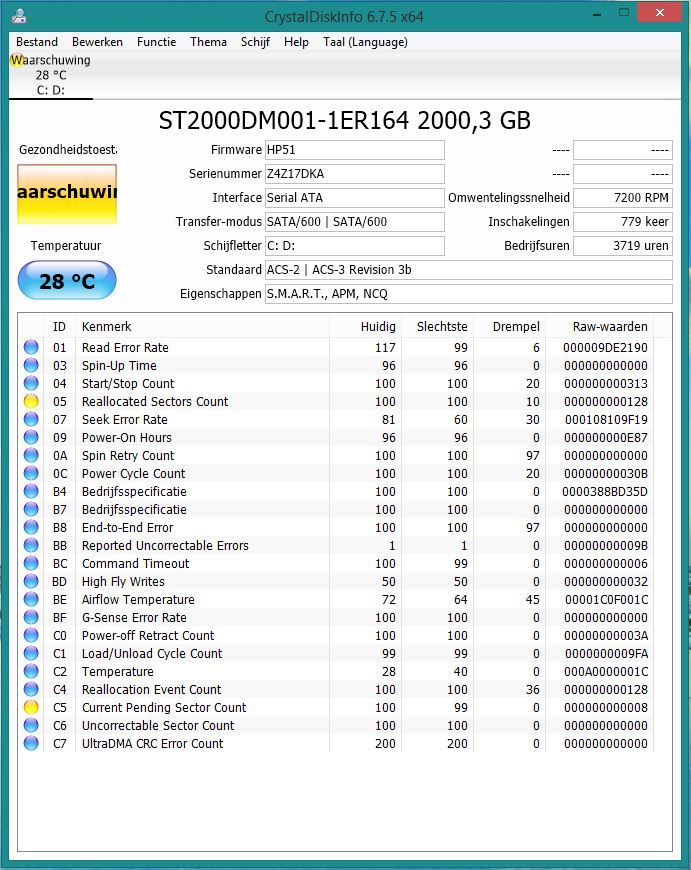Click blue status icon for Command Timeout
The image size is (691, 870).
click(31, 563)
